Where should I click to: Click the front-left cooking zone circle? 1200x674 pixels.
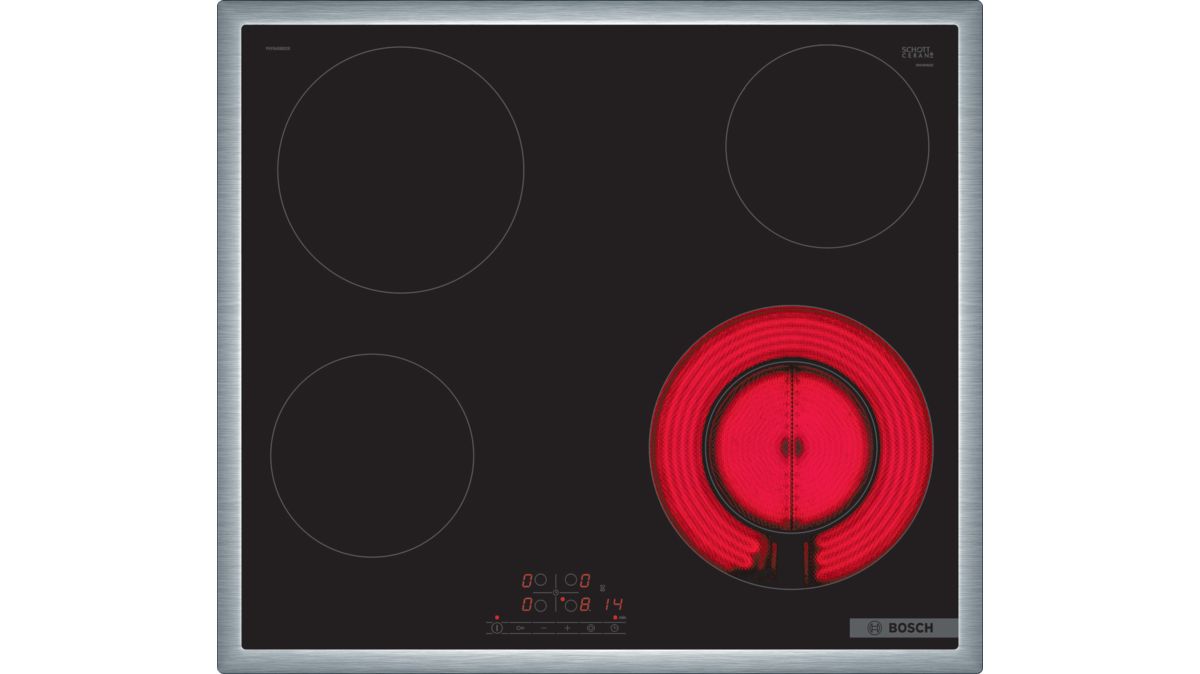372,455
